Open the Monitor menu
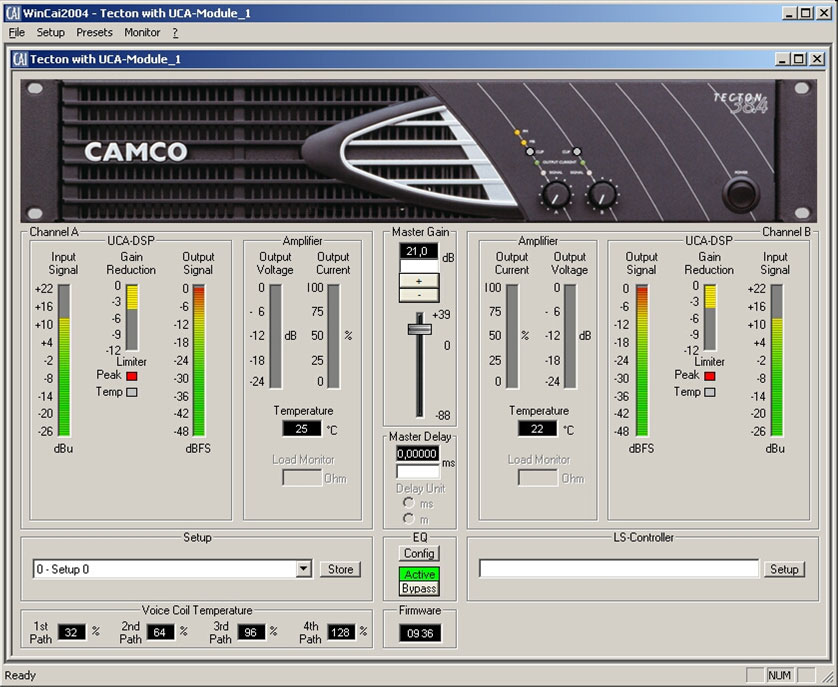Viewport: 838px width, 687px height. point(142,33)
